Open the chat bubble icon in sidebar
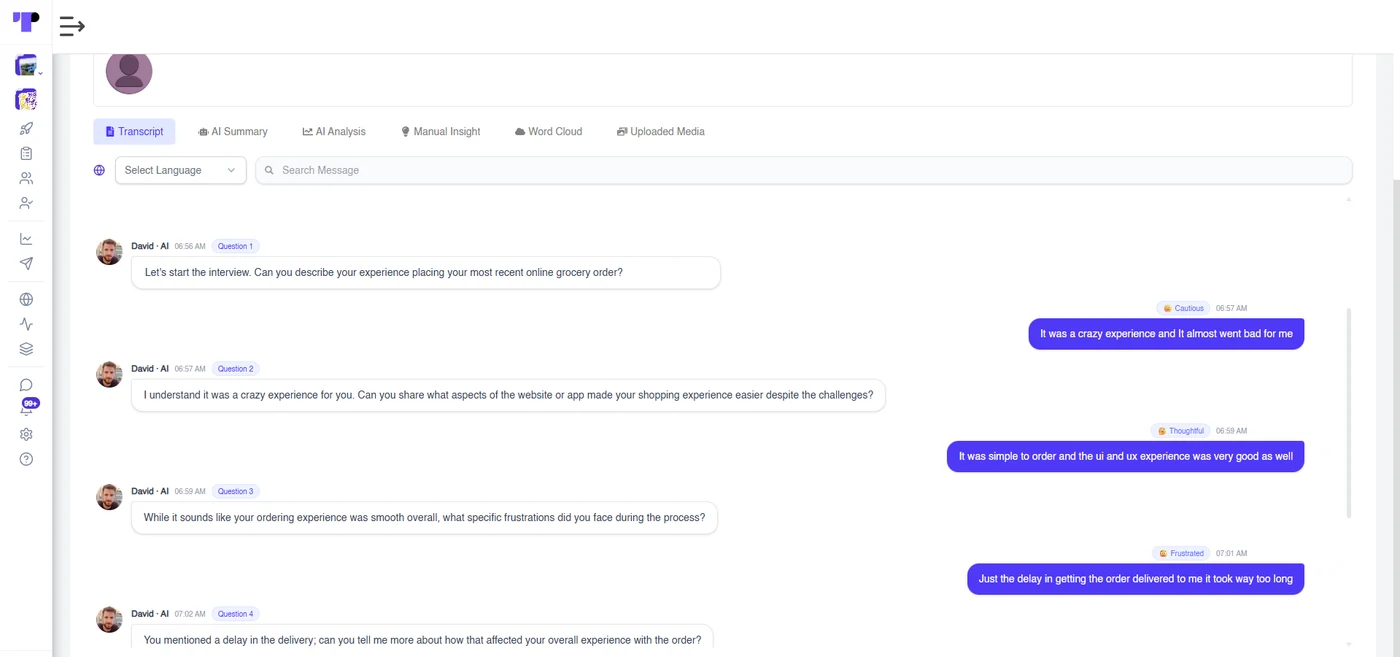This screenshot has height=657, width=1400. 26,385
